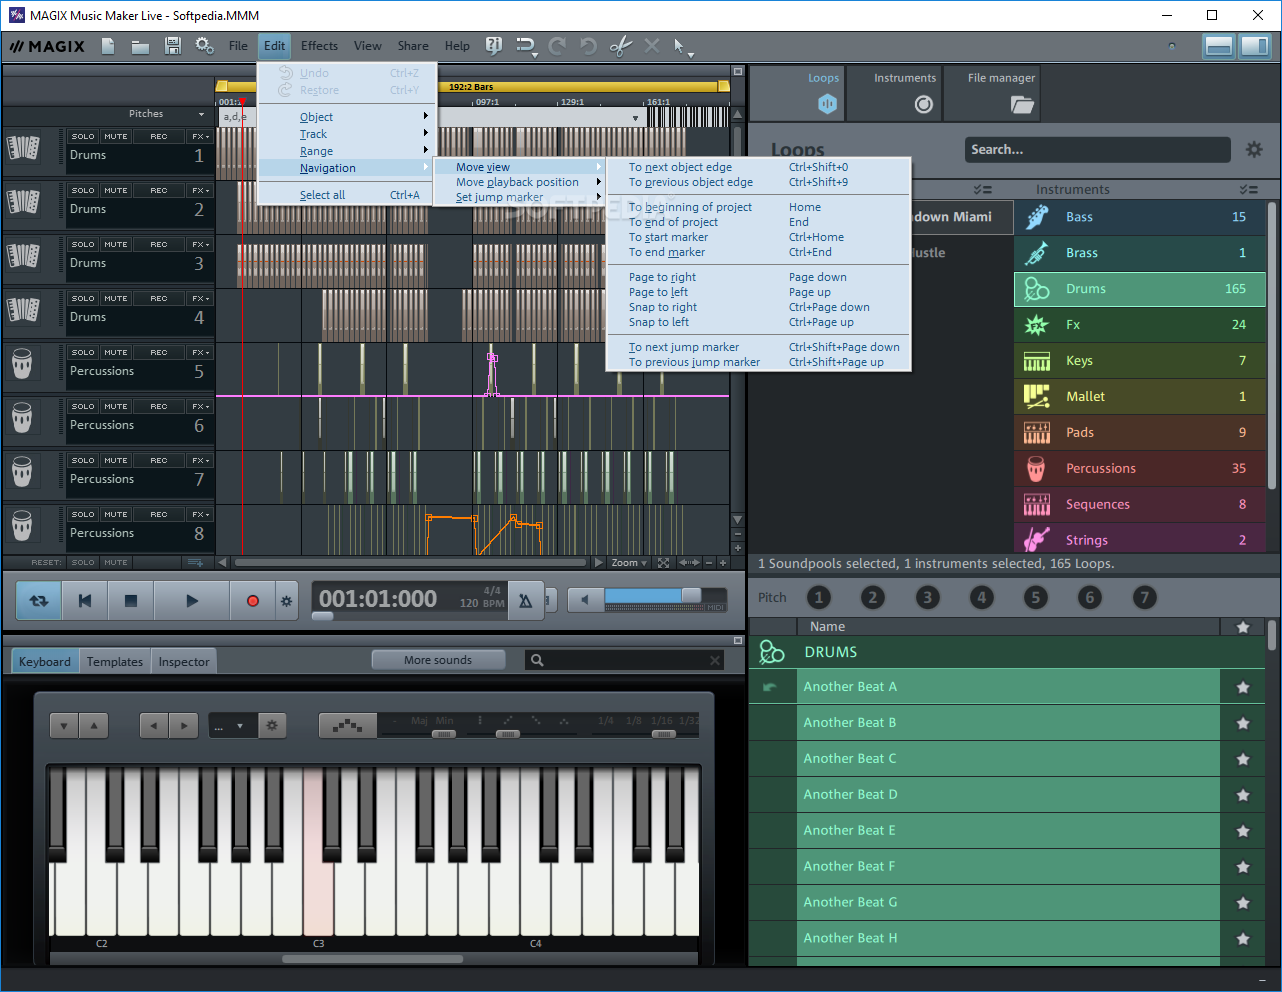The image size is (1282, 992).
Task: Click the keyboard settings gear icon
Action: [x=271, y=726]
